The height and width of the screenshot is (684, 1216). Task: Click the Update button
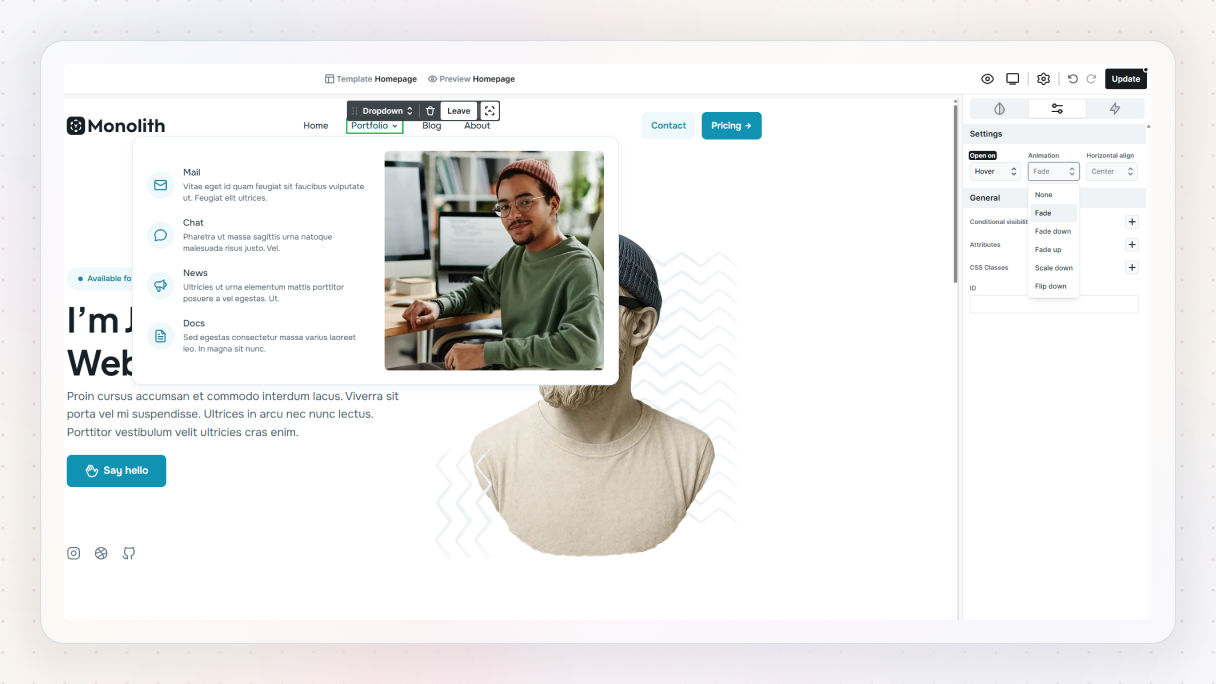coord(1126,79)
